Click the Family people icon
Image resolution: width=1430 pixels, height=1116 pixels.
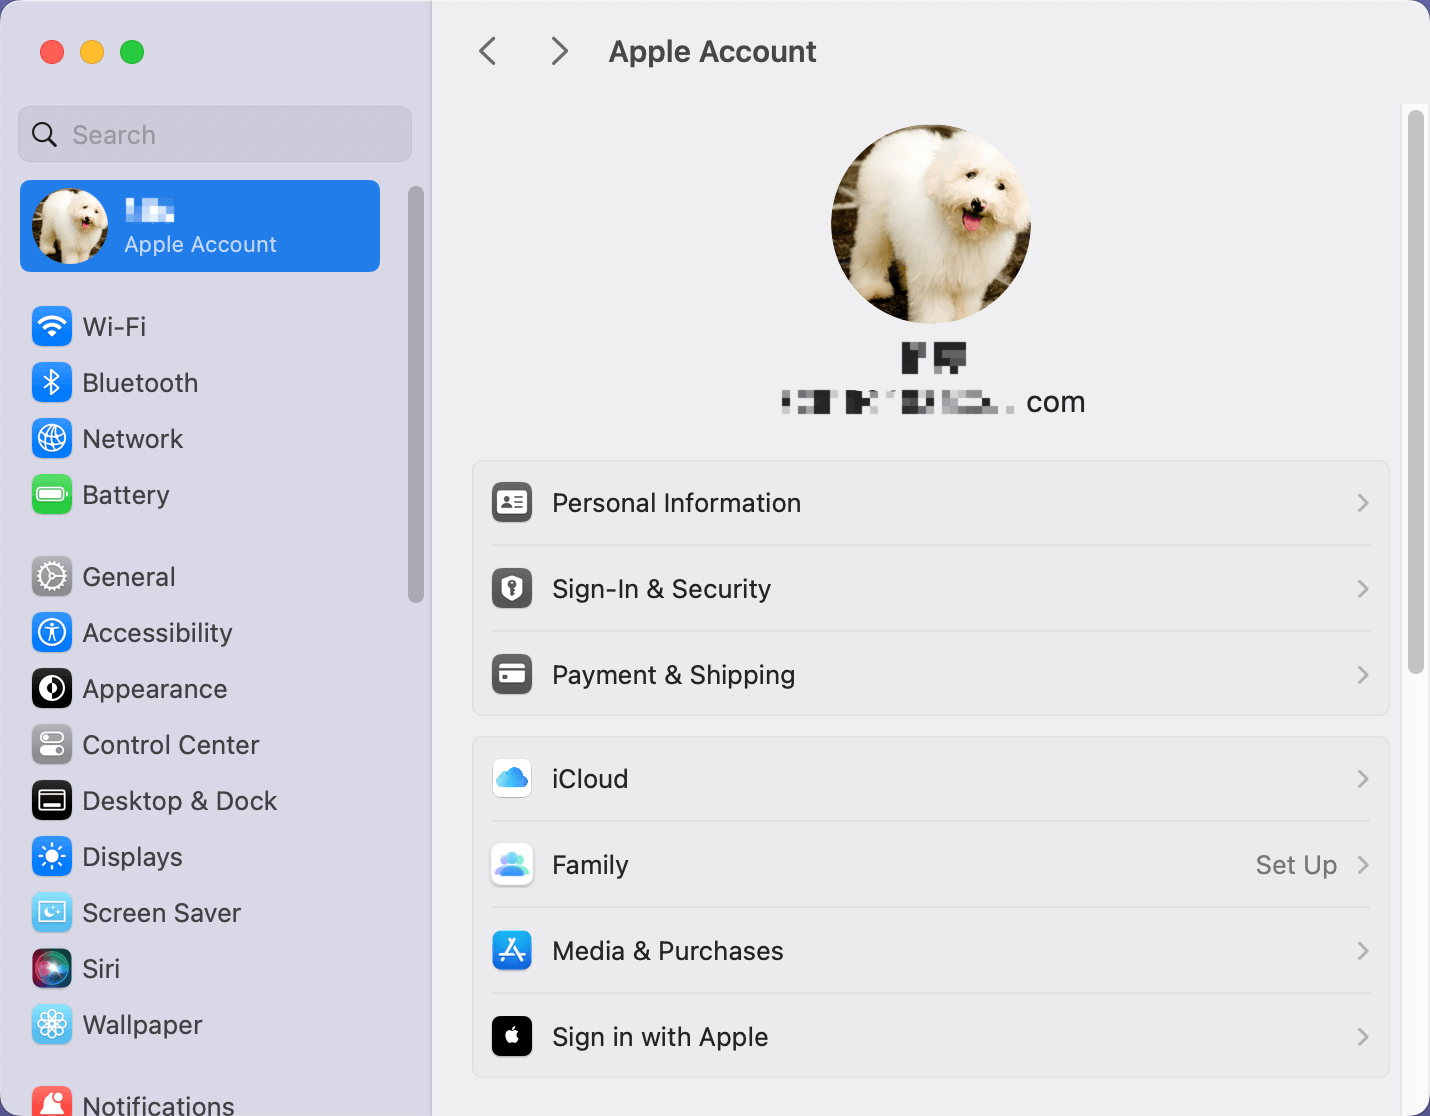coord(512,864)
